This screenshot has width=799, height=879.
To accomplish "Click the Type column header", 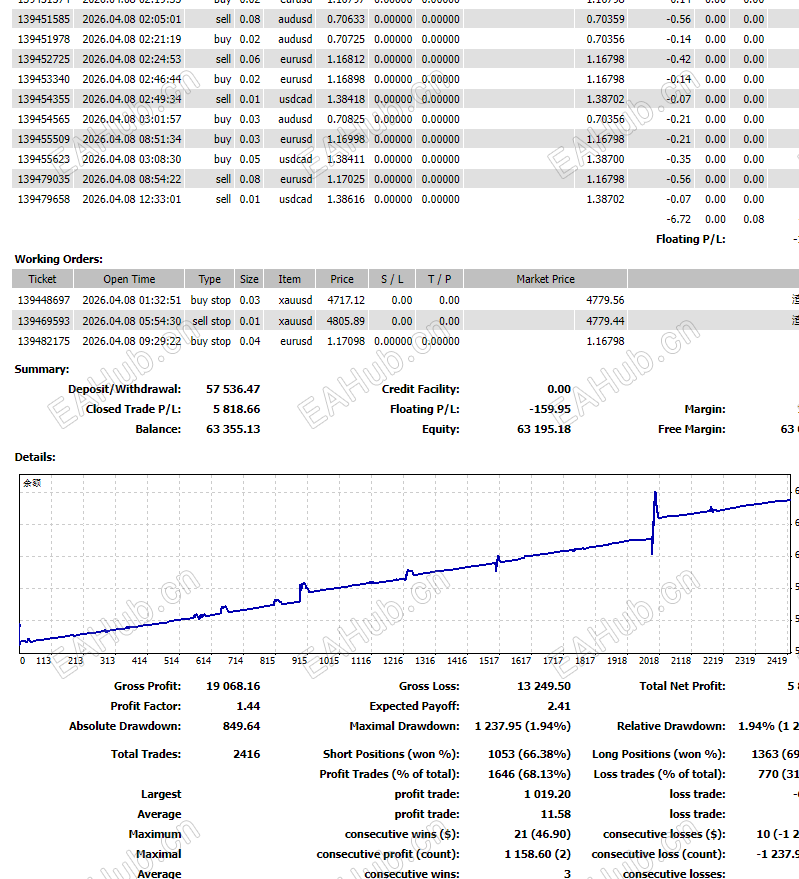I will (x=209, y=279).
